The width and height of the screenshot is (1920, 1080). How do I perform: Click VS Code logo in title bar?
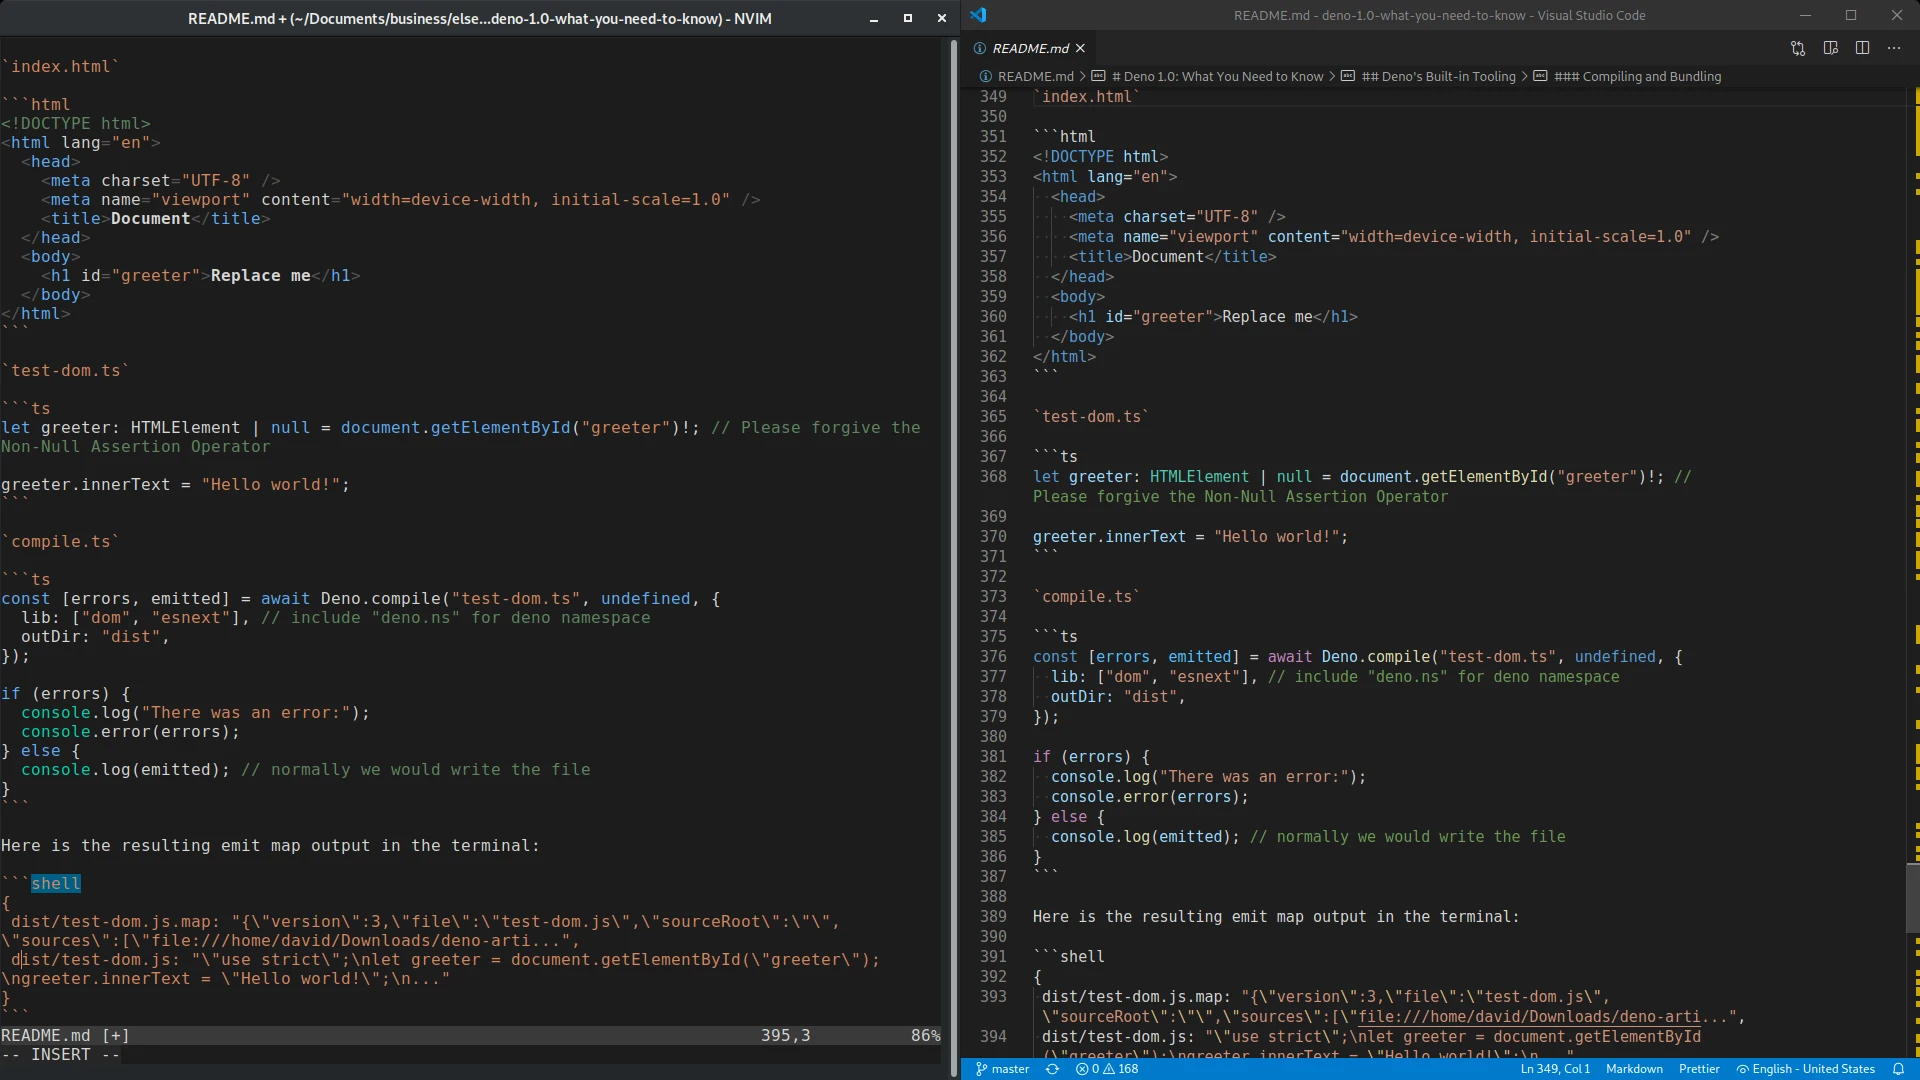click(978, 15)
